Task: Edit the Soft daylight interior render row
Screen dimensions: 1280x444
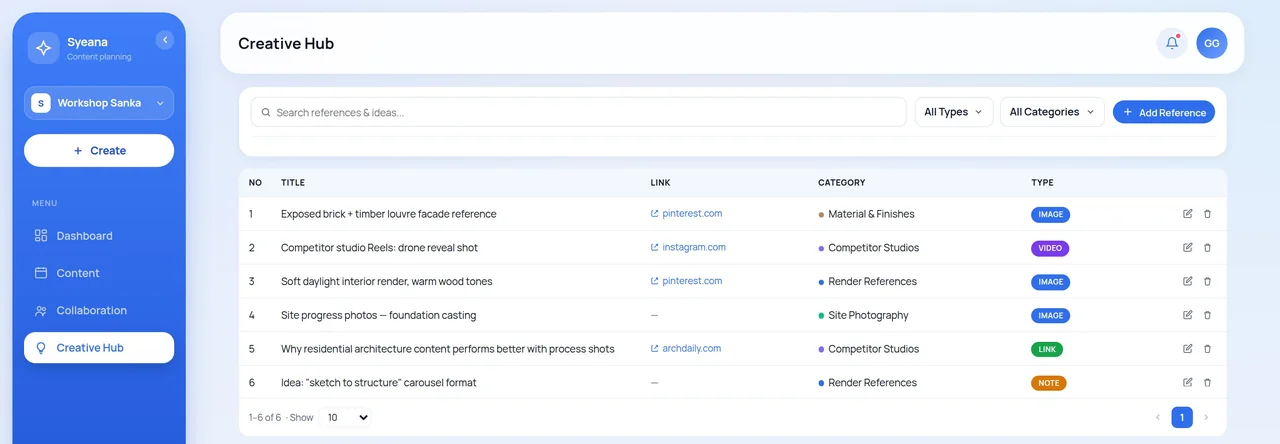Action: click(1188, 281)
